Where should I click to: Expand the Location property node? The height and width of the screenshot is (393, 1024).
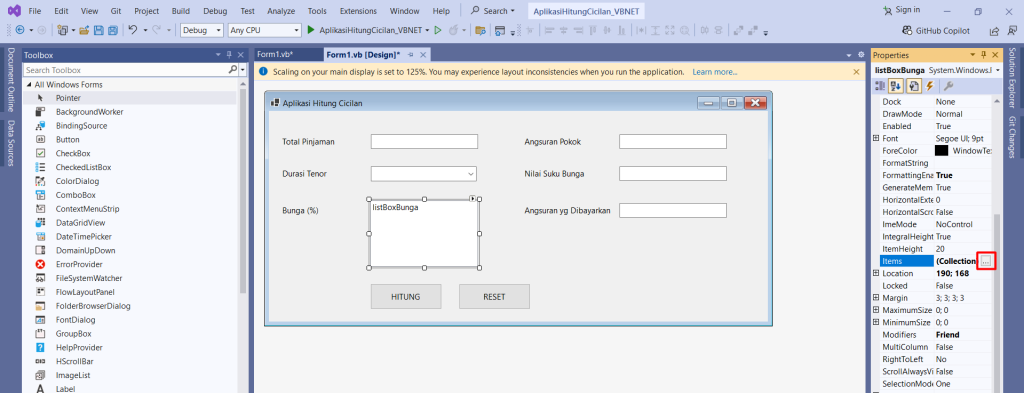(876, 273)
